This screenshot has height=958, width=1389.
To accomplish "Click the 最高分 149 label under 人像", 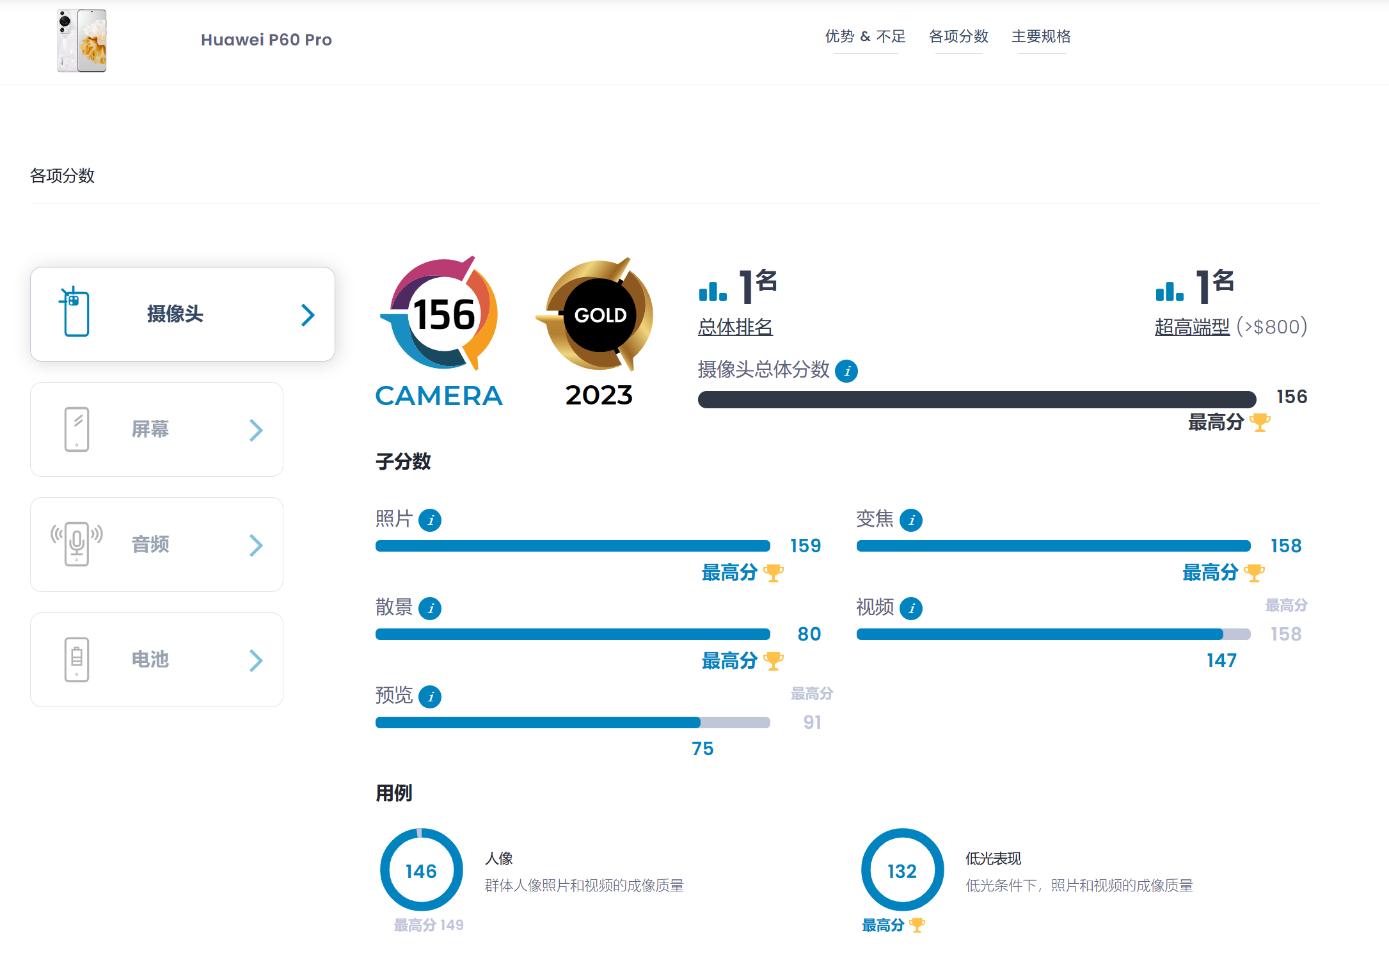I will (428, 925).
